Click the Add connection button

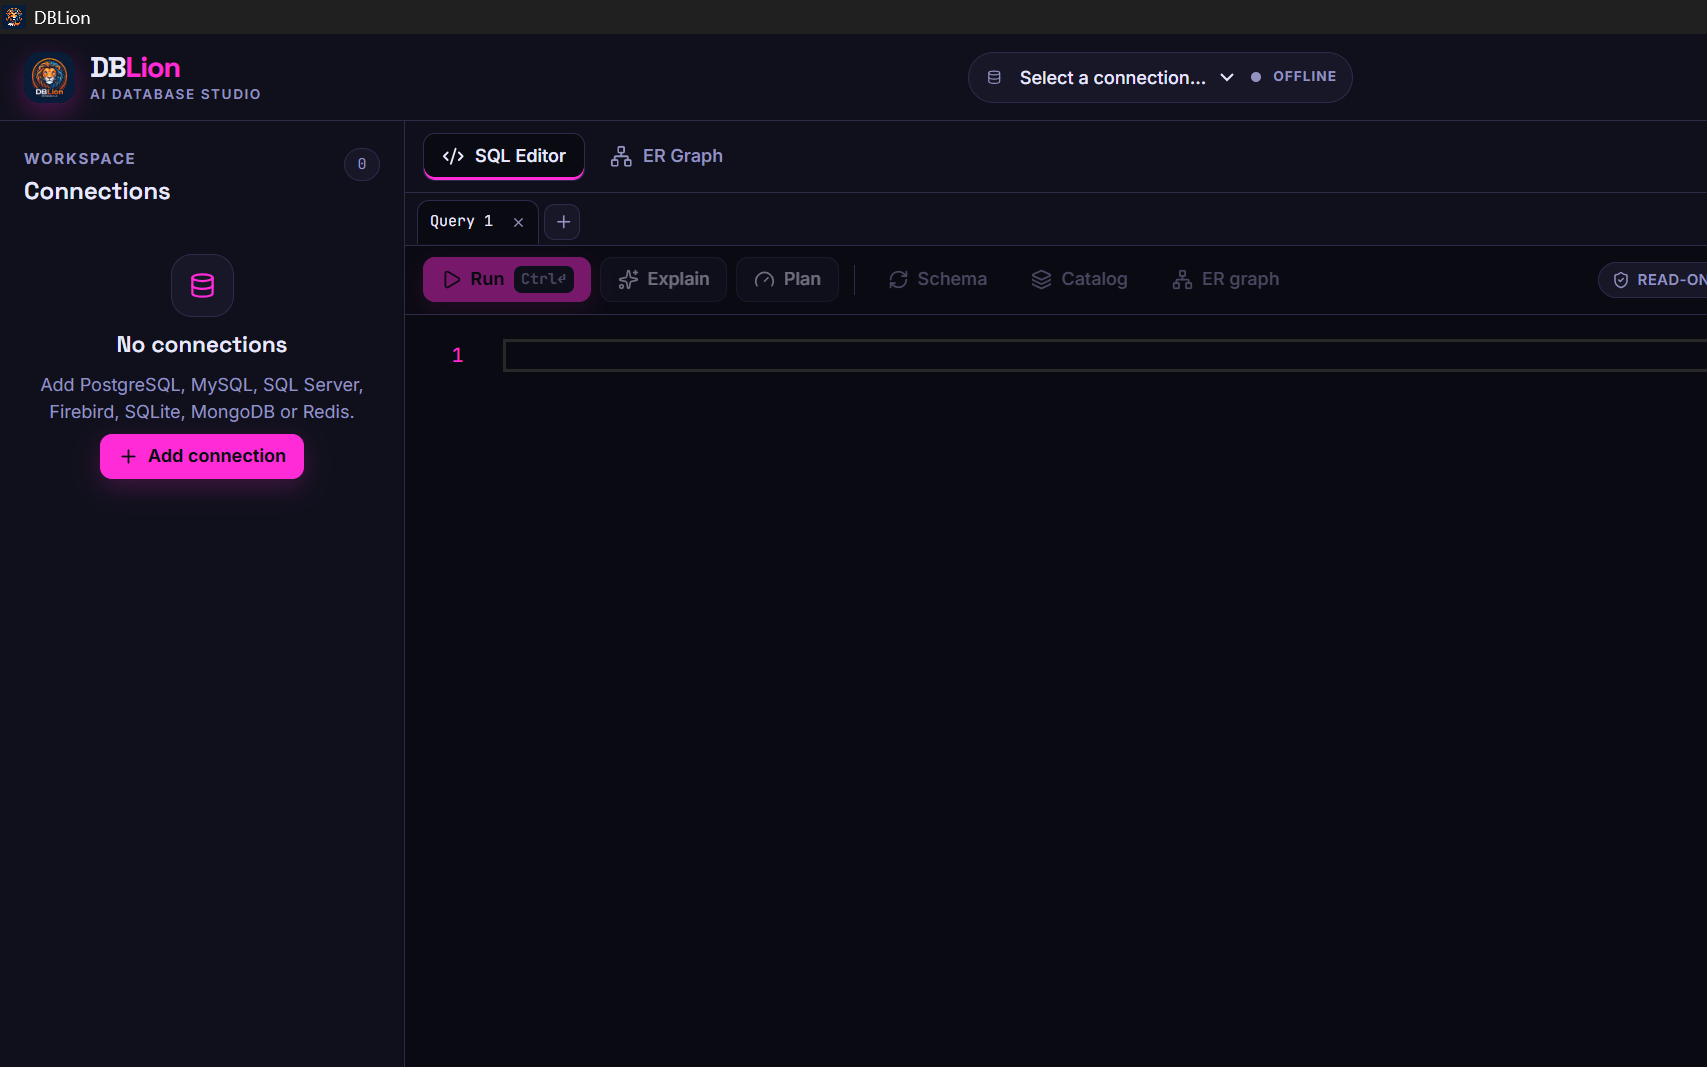click(x=202, y=457)
